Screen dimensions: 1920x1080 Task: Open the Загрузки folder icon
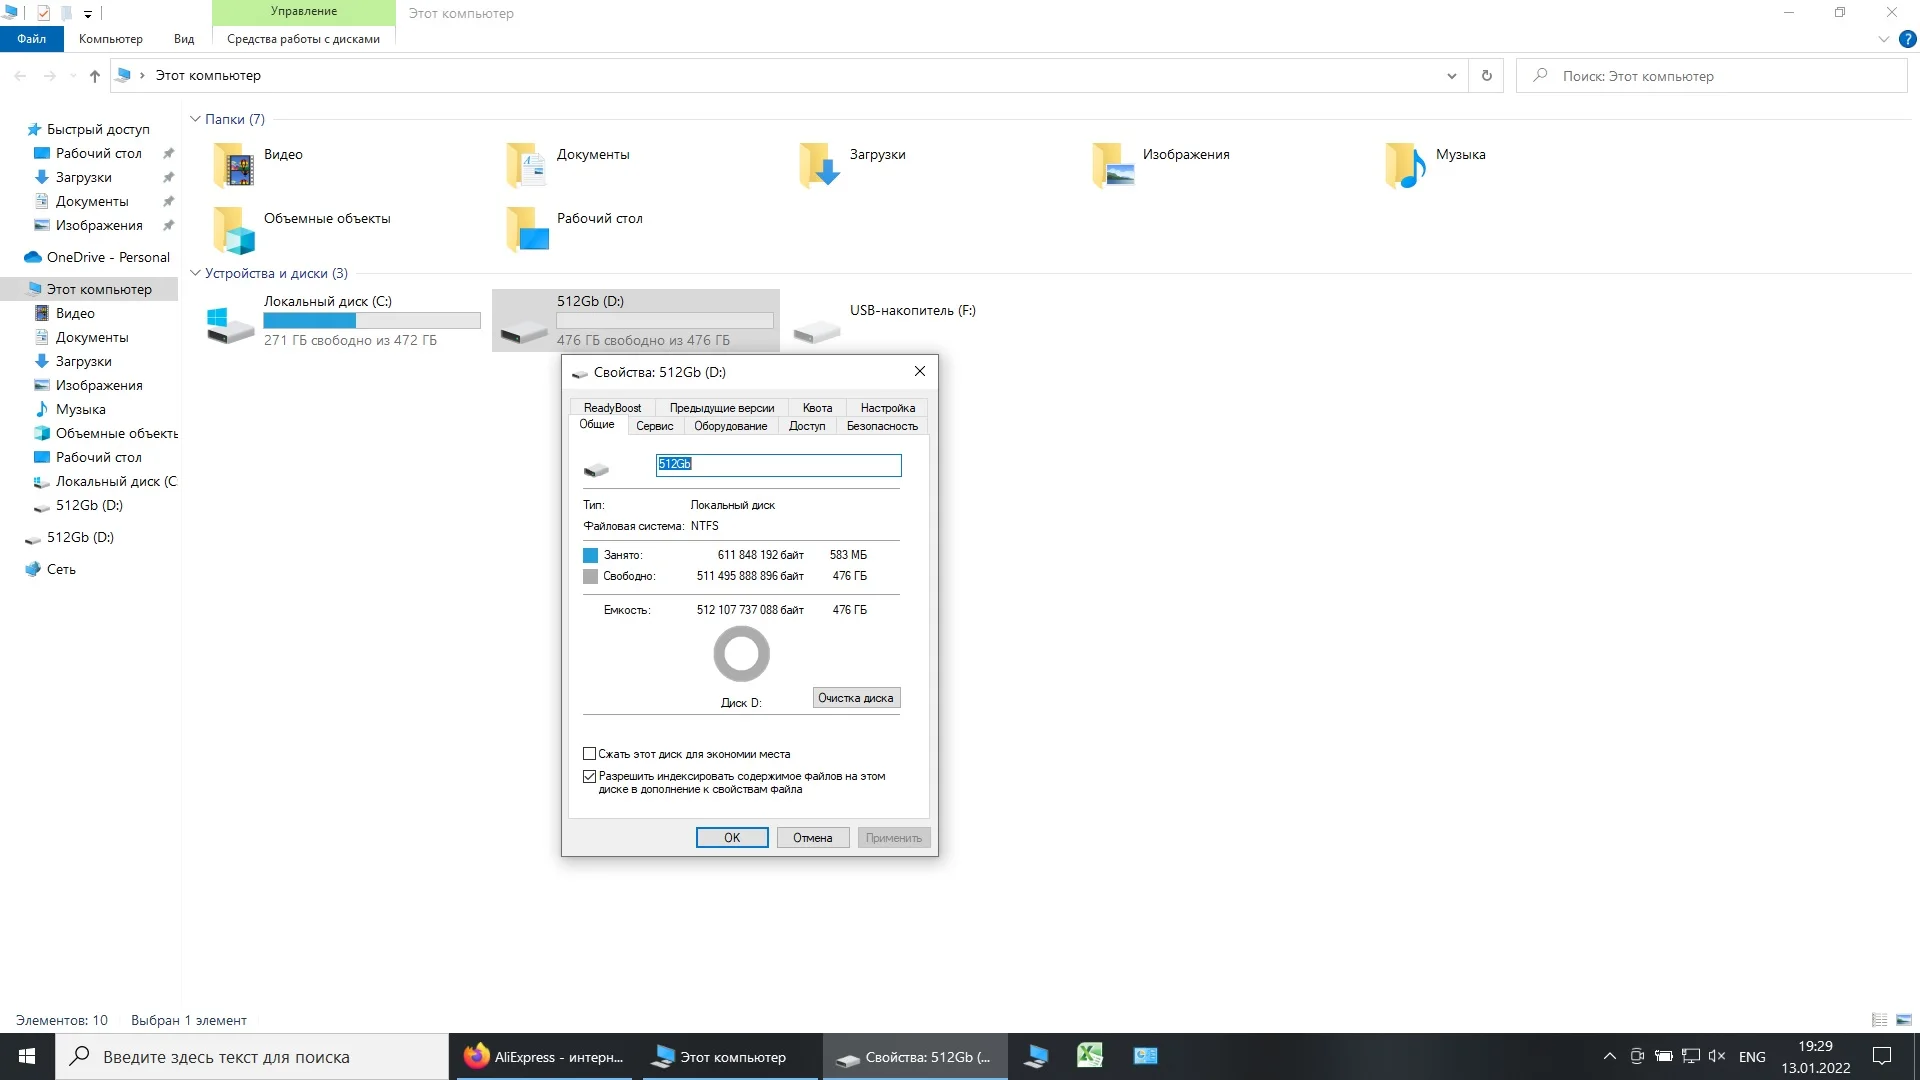click(820, 165)
